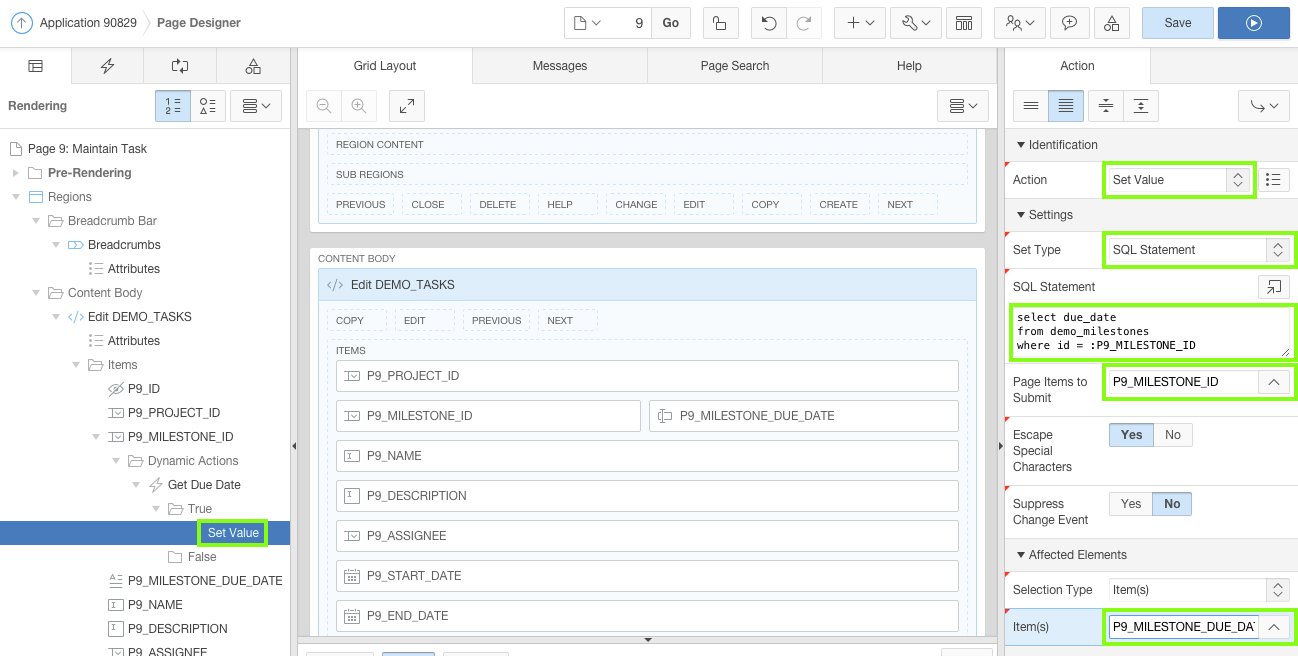The width and height of the screenshot is (1298, 656).
Task: Redo the last change
Action: pos(802,23)
